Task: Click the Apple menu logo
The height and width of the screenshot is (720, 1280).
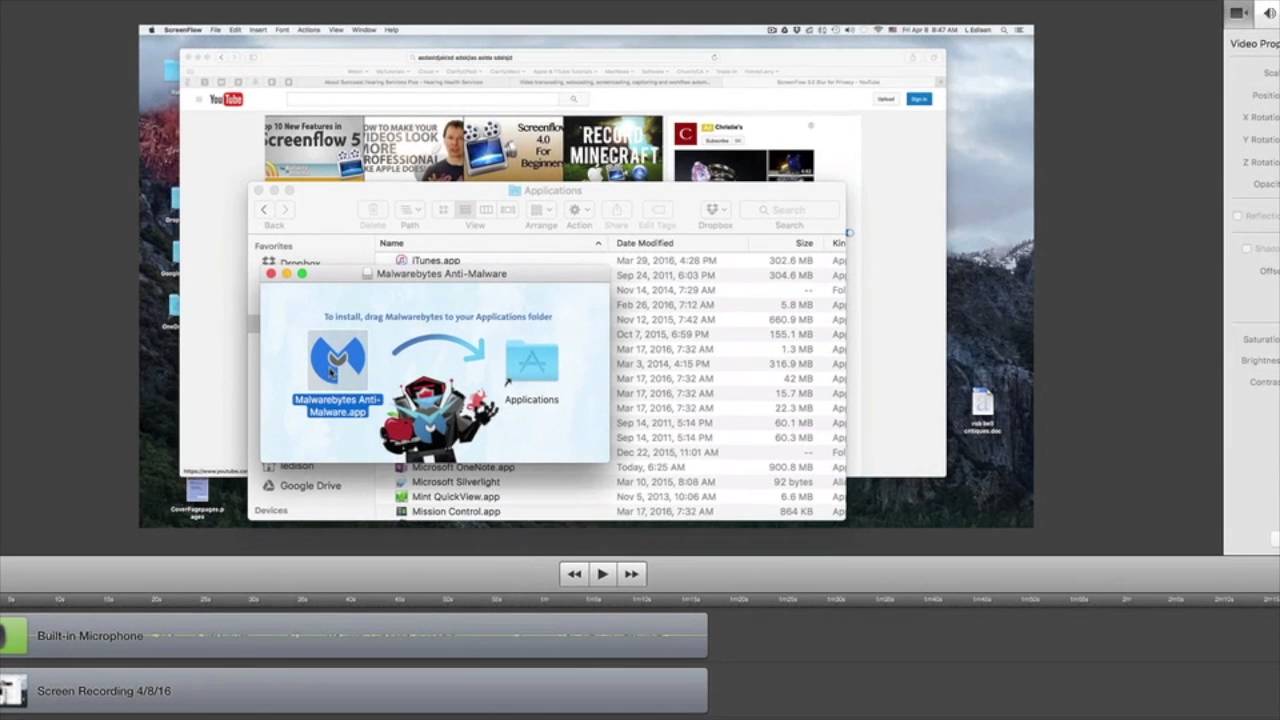Action: pyautogui.click(x=152, y=30)
